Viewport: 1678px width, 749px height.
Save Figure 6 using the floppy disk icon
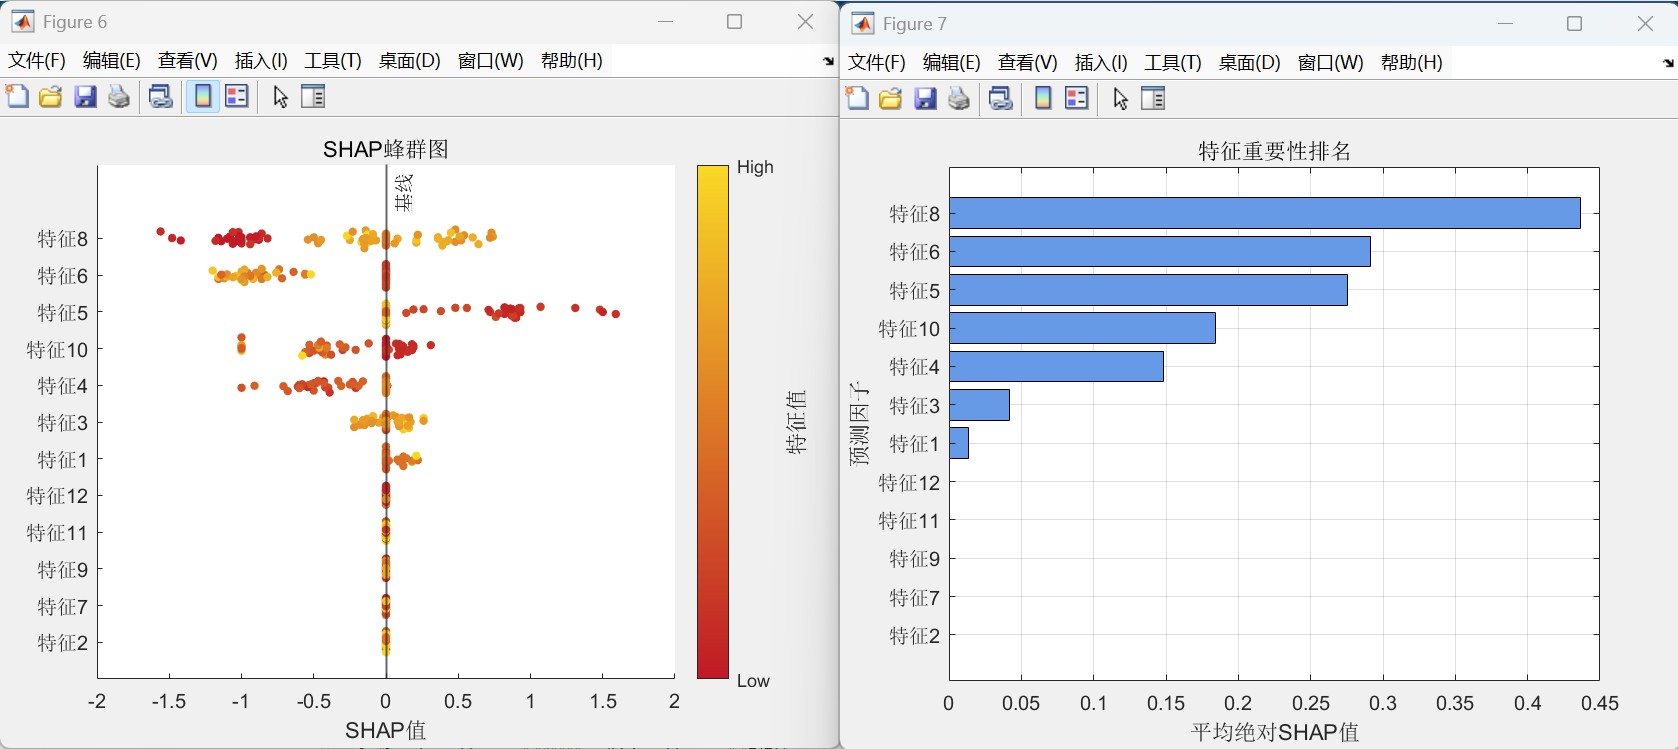click(x=85, y=97)
